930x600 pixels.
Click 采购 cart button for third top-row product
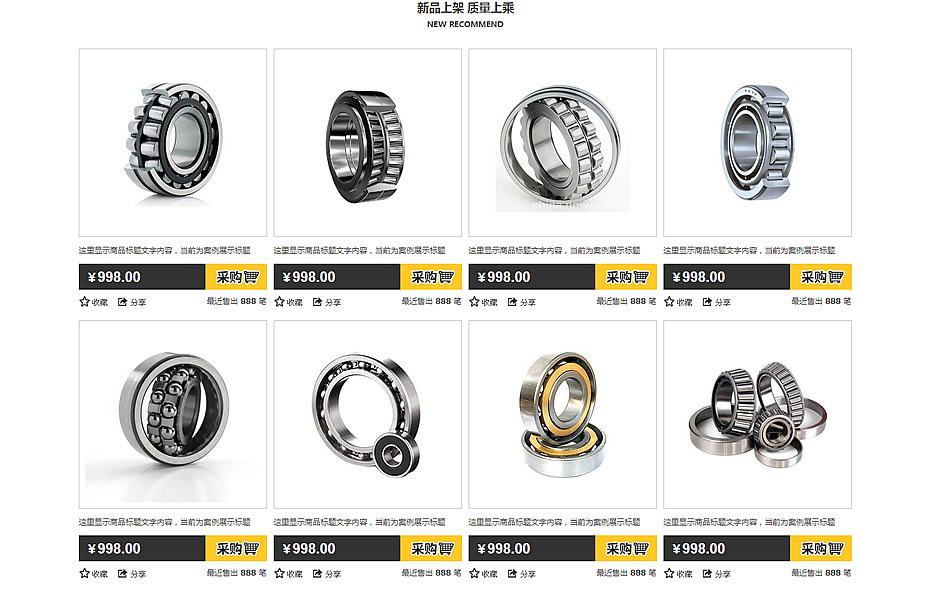[x=626, y=277]
